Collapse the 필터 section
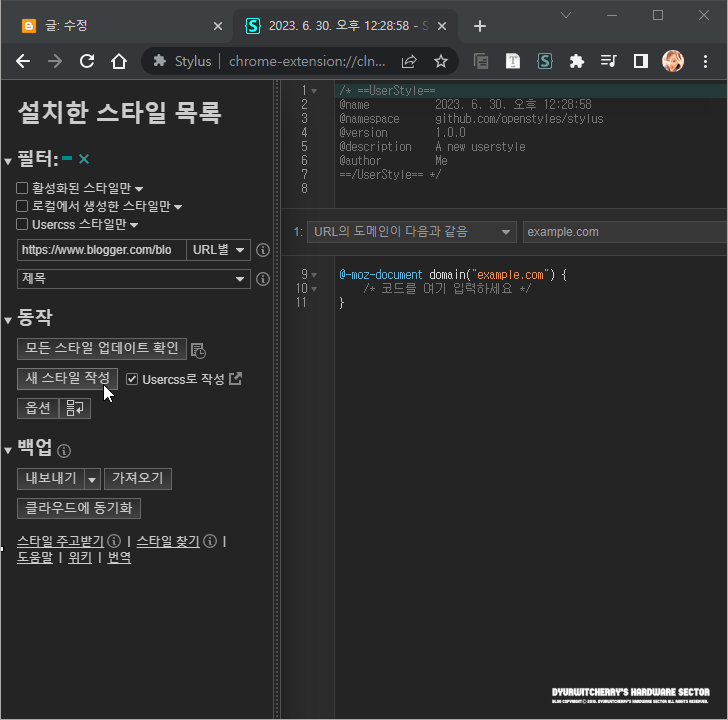Screen dimensions: 728x720 [x=8, y=161]
